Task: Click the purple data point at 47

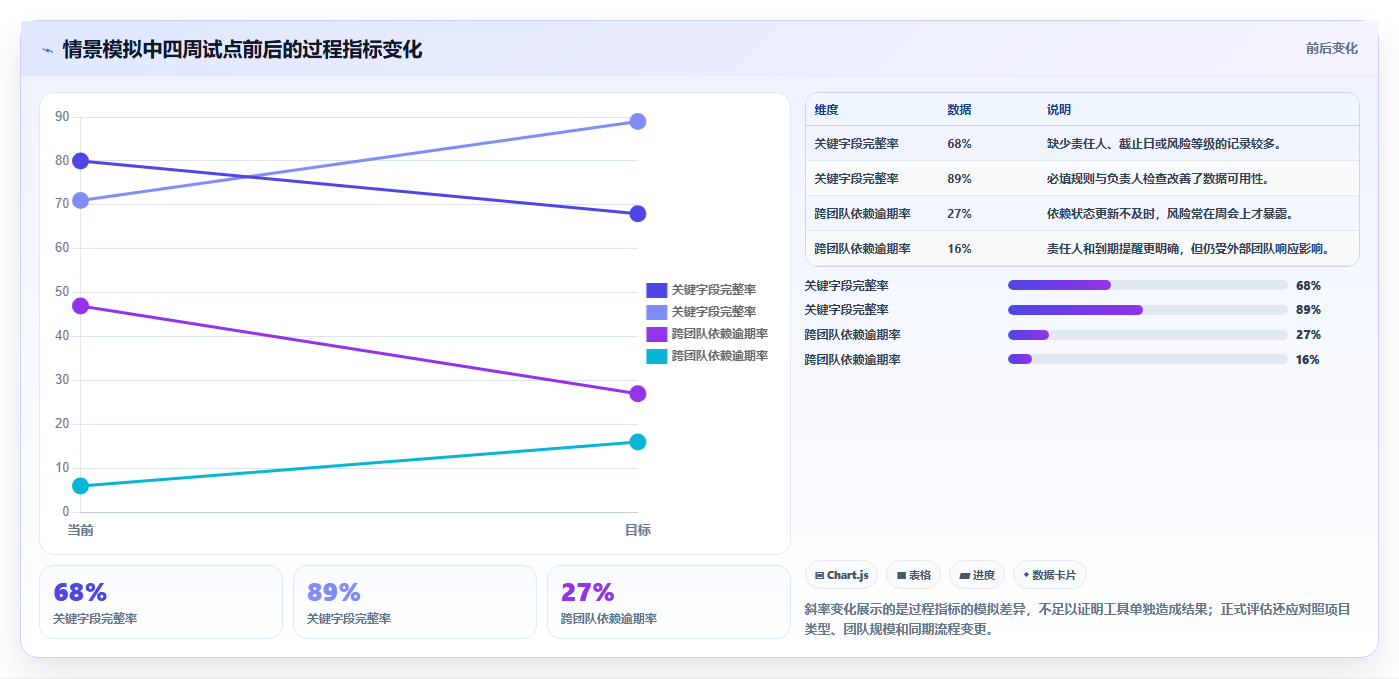Action: (81, 306)
